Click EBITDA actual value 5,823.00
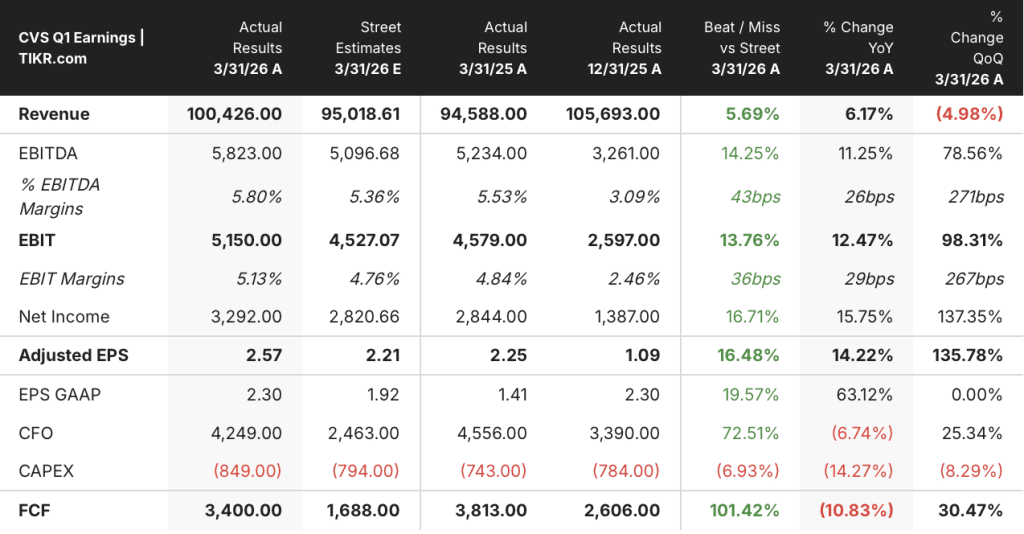The image size is (1024, 534). (x=247, y=153)
